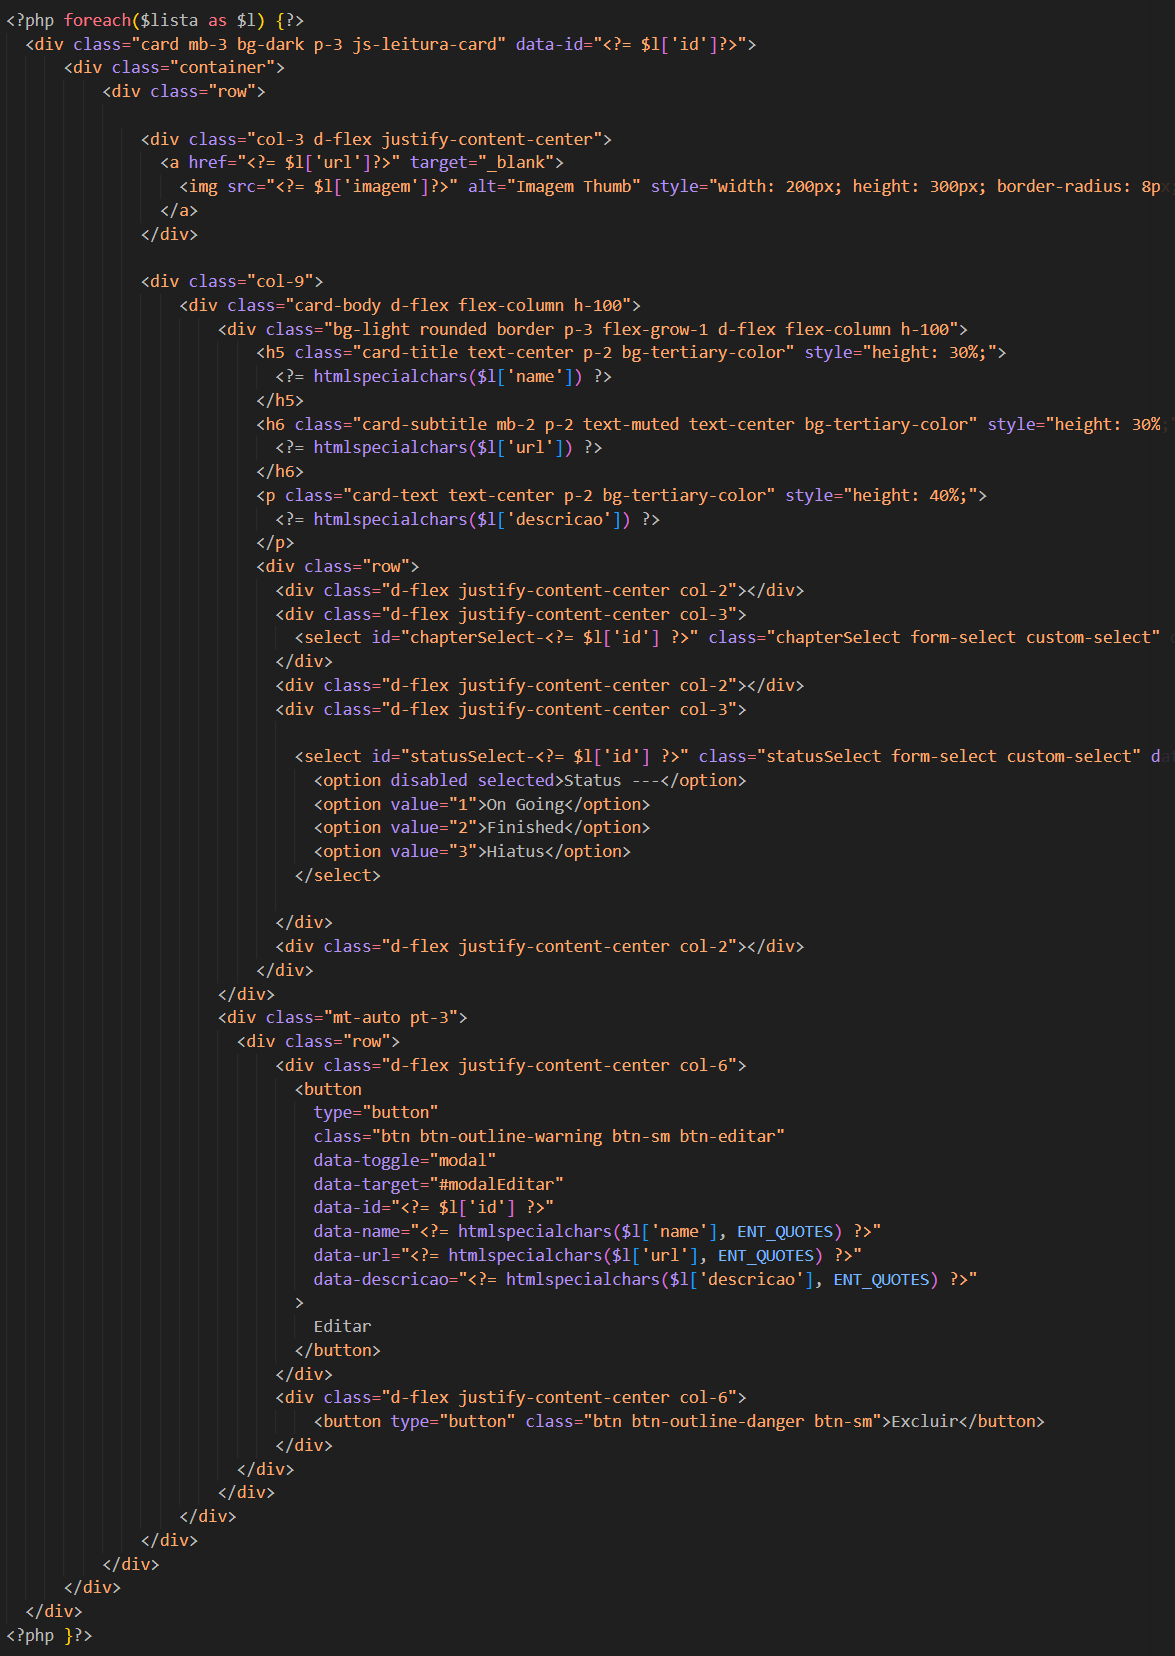
Task: Click the card-subtitle class in the h6 tag
Action: point(424,424)
